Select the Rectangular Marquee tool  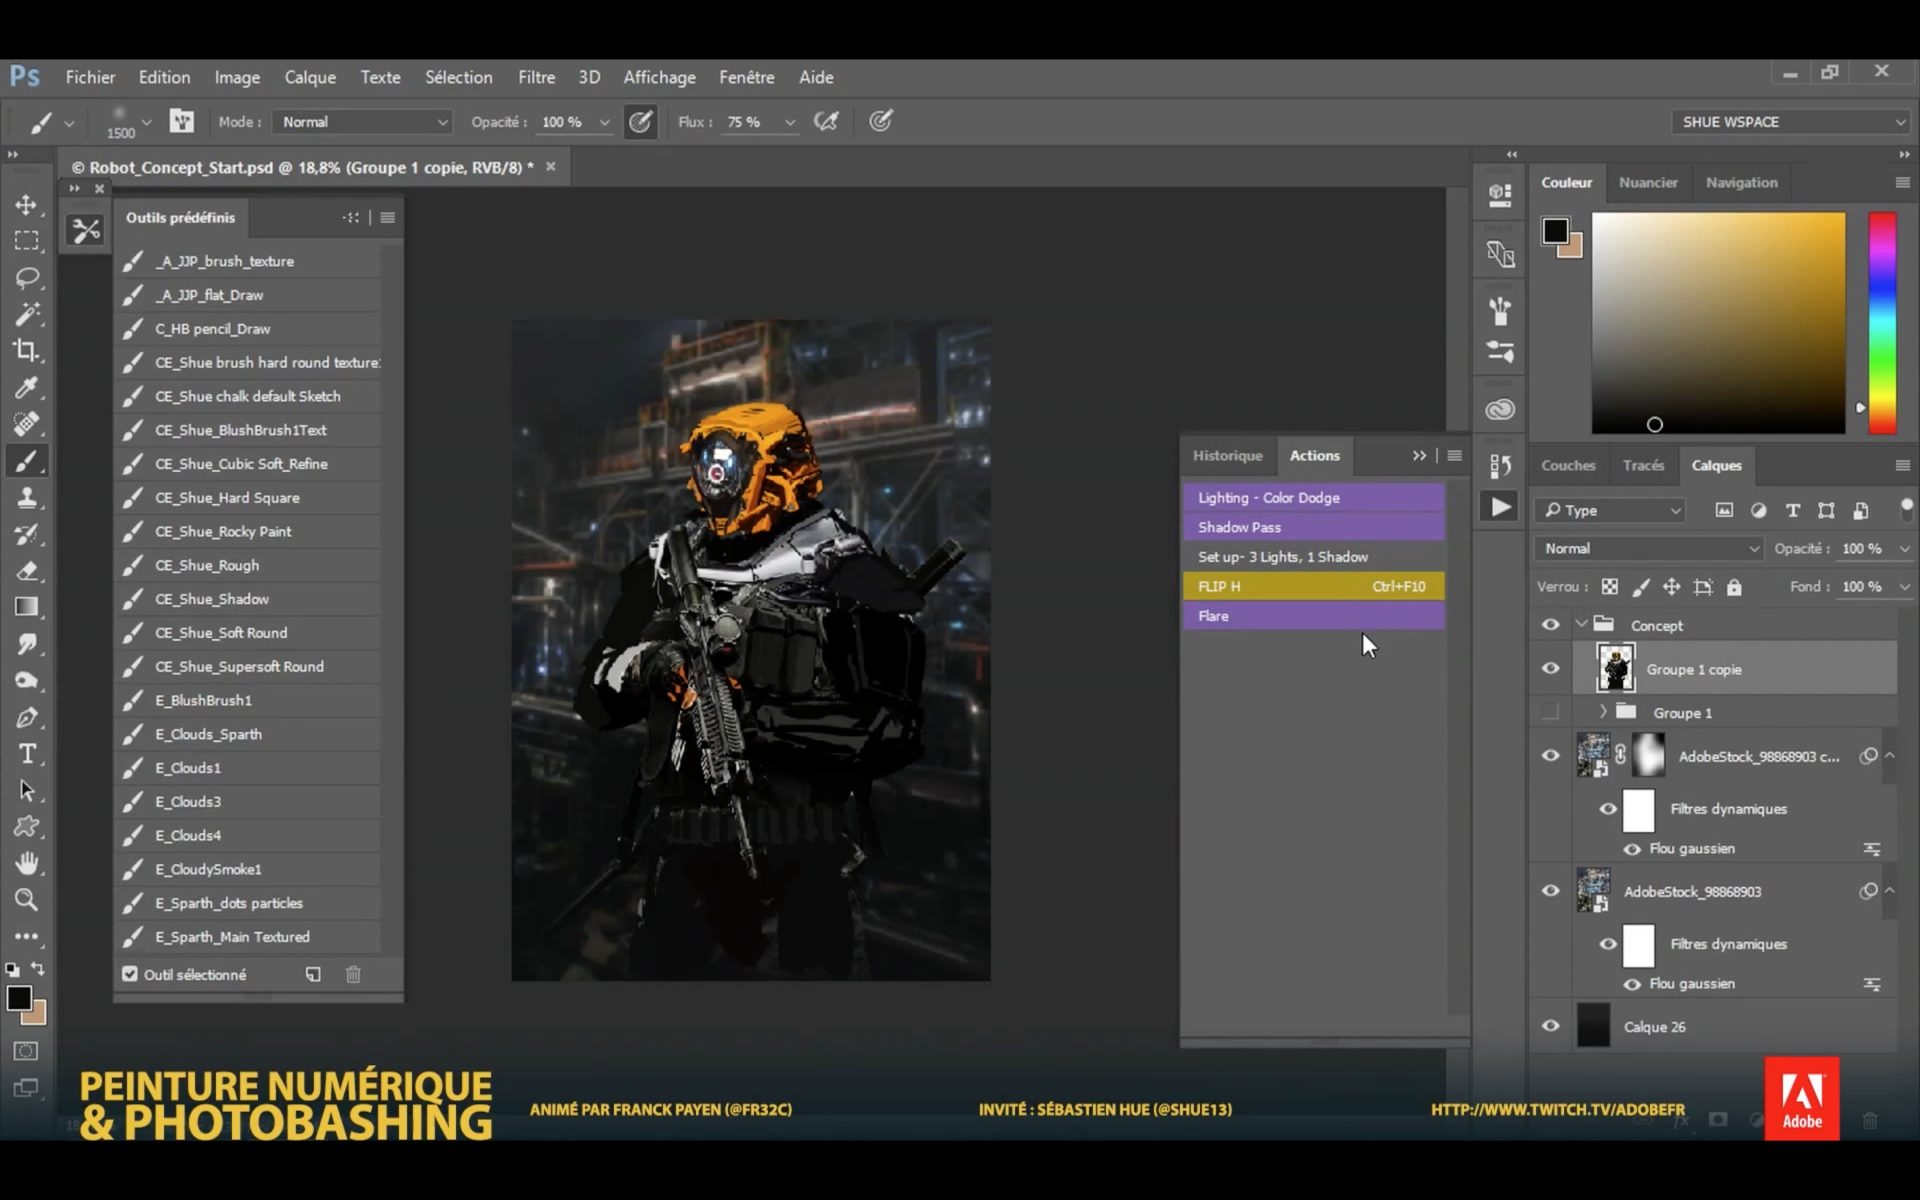(x=26, y=241)
